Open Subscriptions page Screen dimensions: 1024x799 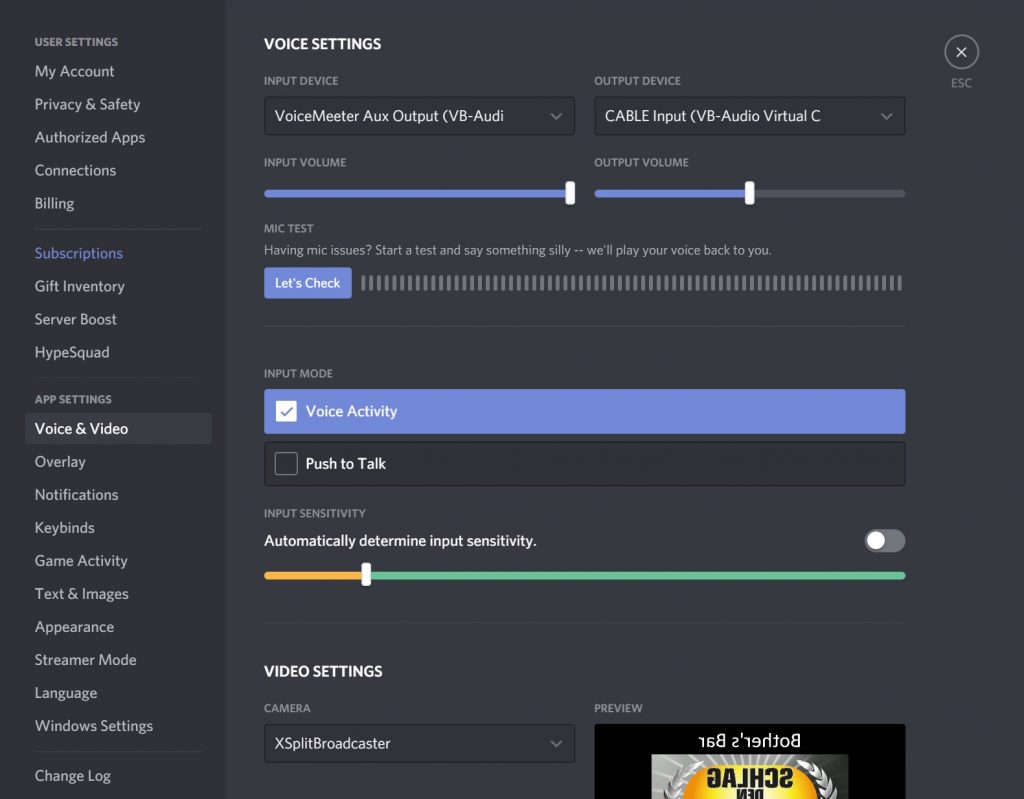click(x=79, y=253)
